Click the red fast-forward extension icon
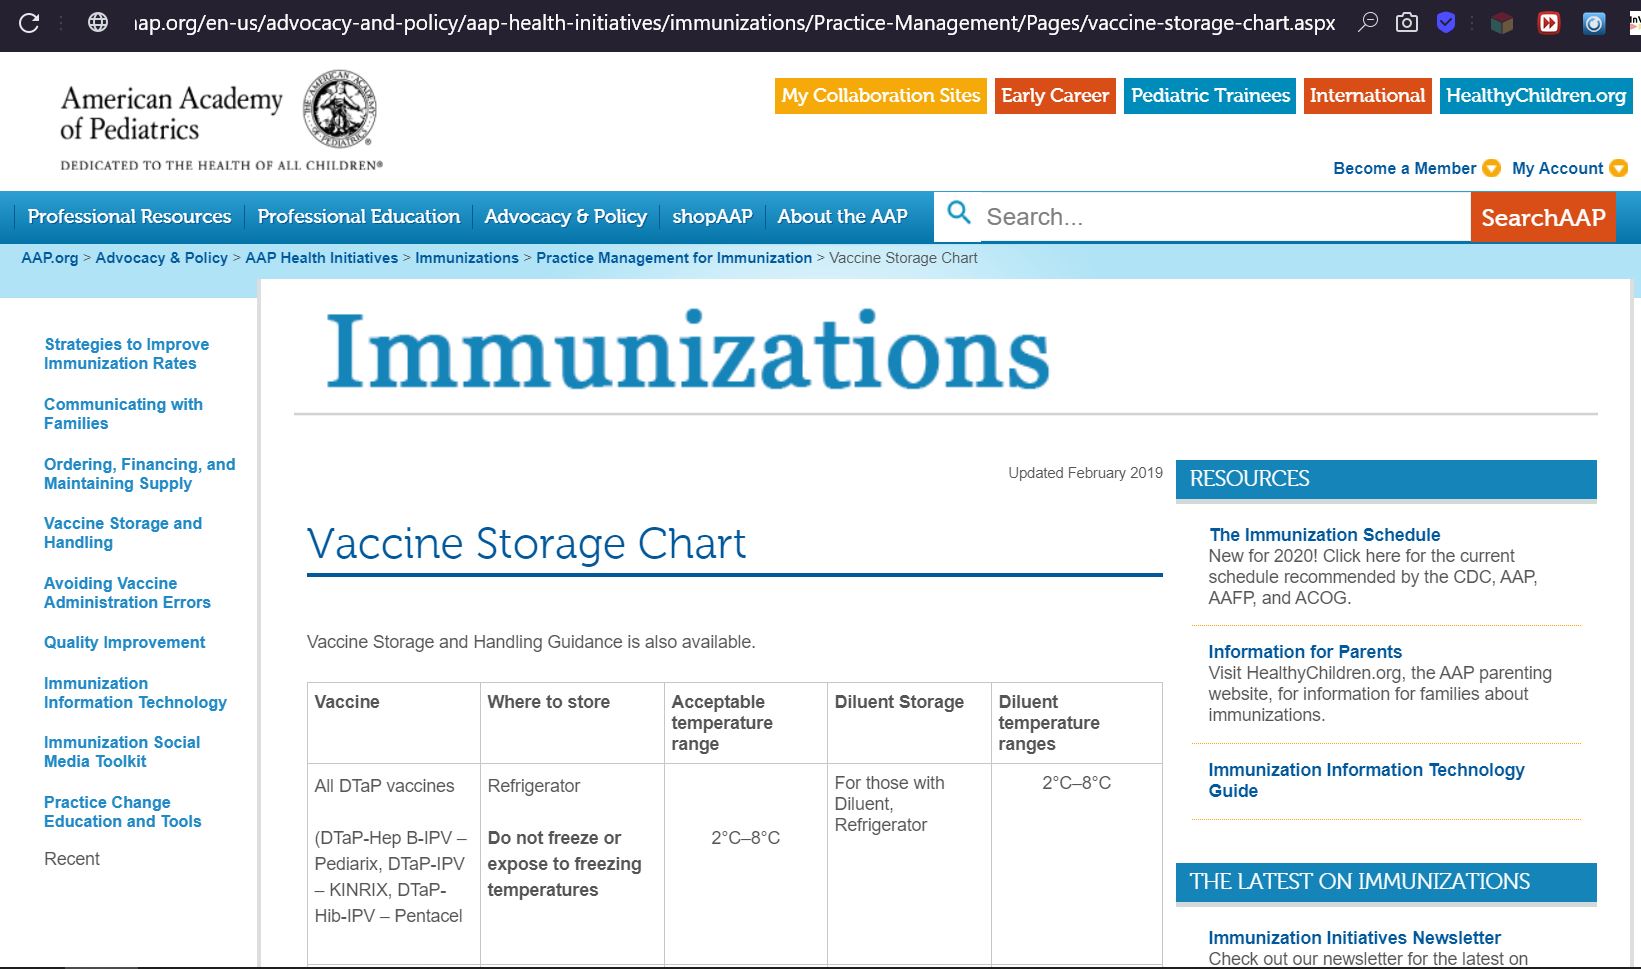1641x969 pixels. (x=1549, y=23)
